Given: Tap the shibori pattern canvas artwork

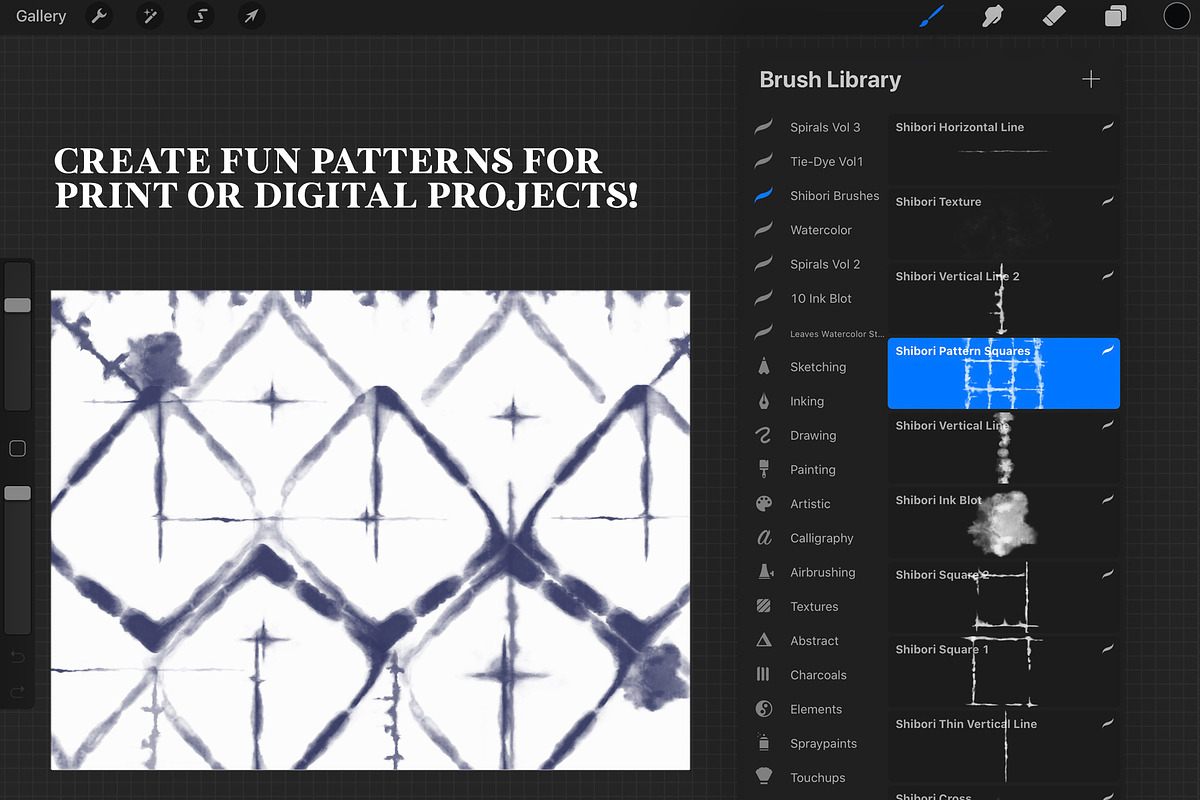Looking at the screenshot, I should pos(370,530).
